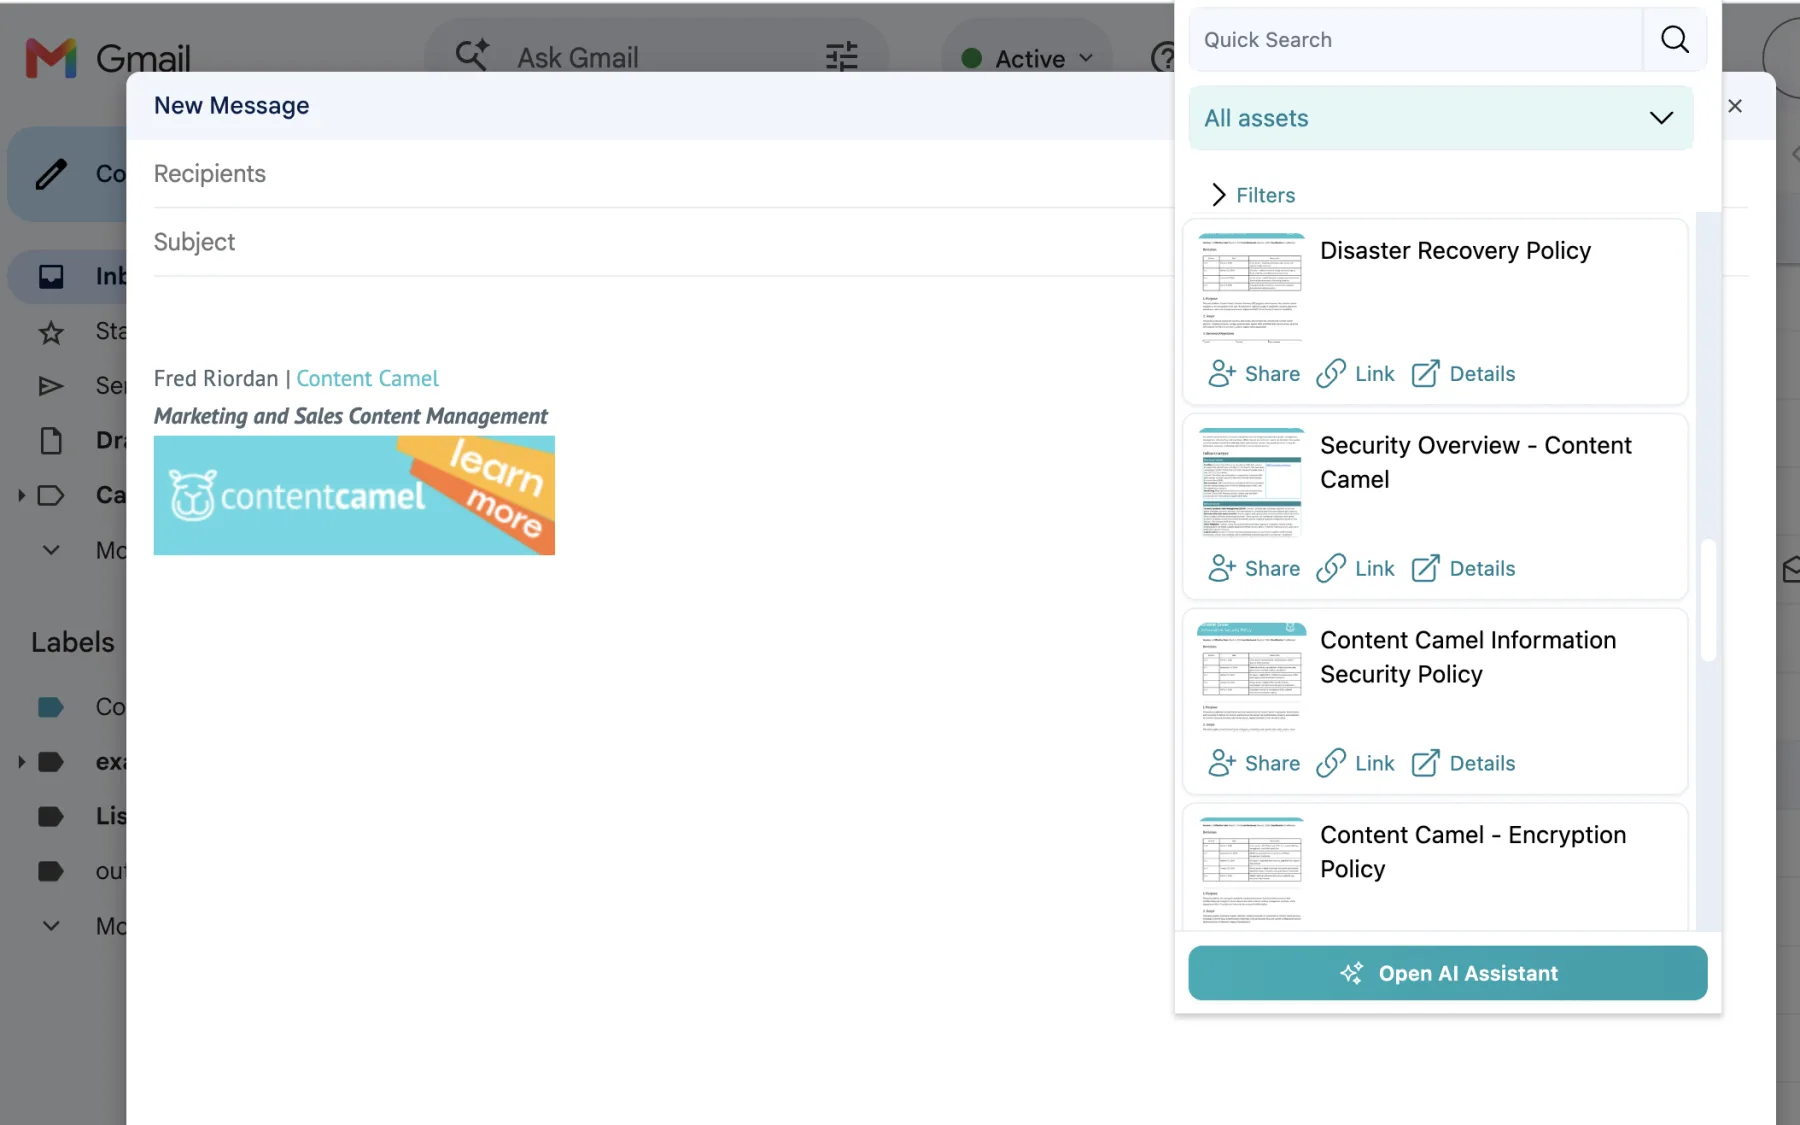Image resolution: width=1800 pixels, height=1125 pixels.
Task: Copy Link for Security Overview asset
Action: click(1355, 569)
